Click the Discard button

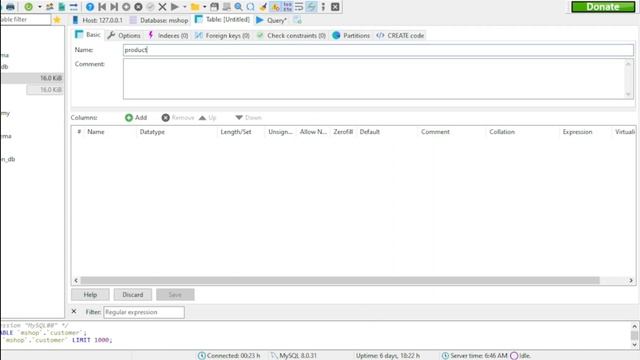coord(133,295)
